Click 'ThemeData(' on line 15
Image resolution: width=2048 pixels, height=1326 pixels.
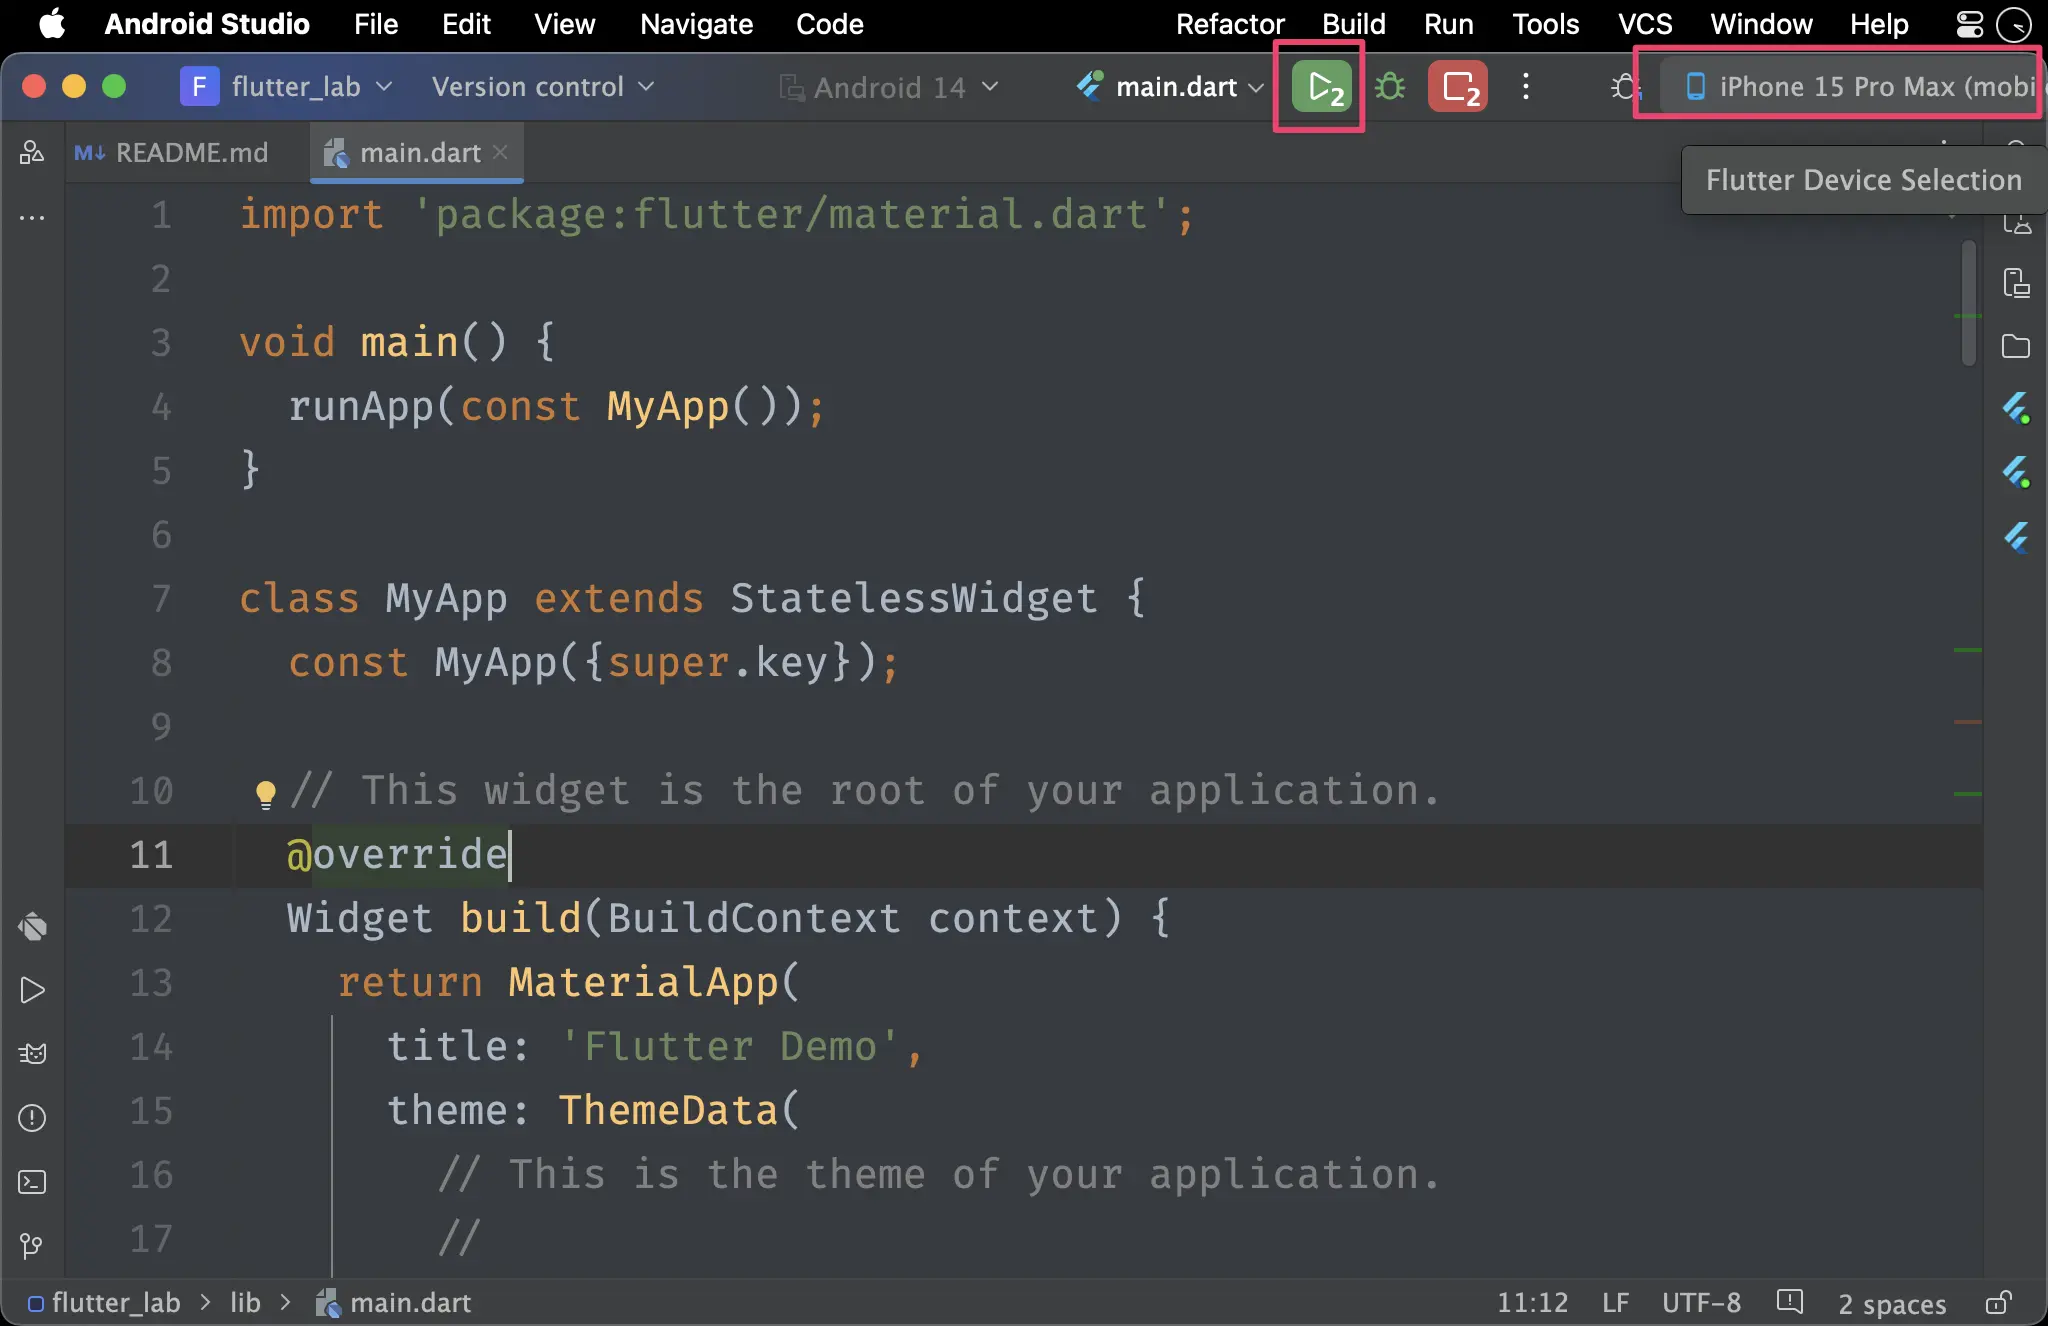coord(679,1110)
